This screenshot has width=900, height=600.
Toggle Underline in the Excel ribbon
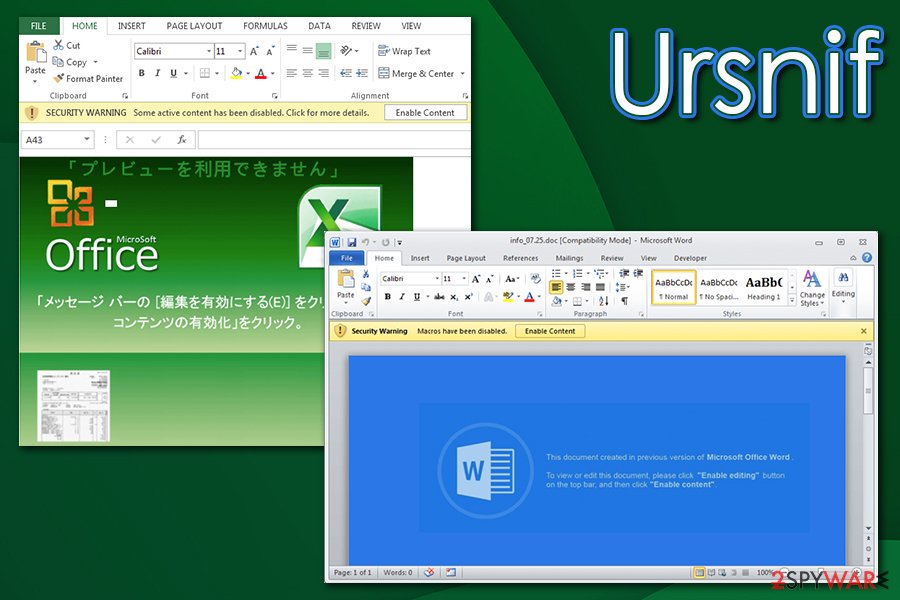pyautogui.click(x=173, y=73)
